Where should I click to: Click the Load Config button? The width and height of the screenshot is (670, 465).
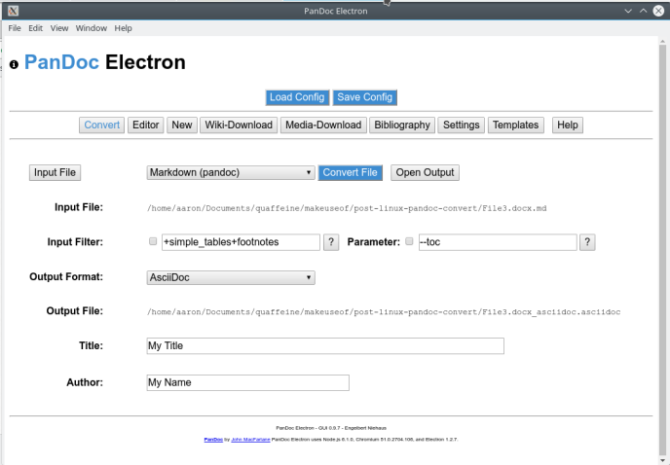click(x=297, y=97)
